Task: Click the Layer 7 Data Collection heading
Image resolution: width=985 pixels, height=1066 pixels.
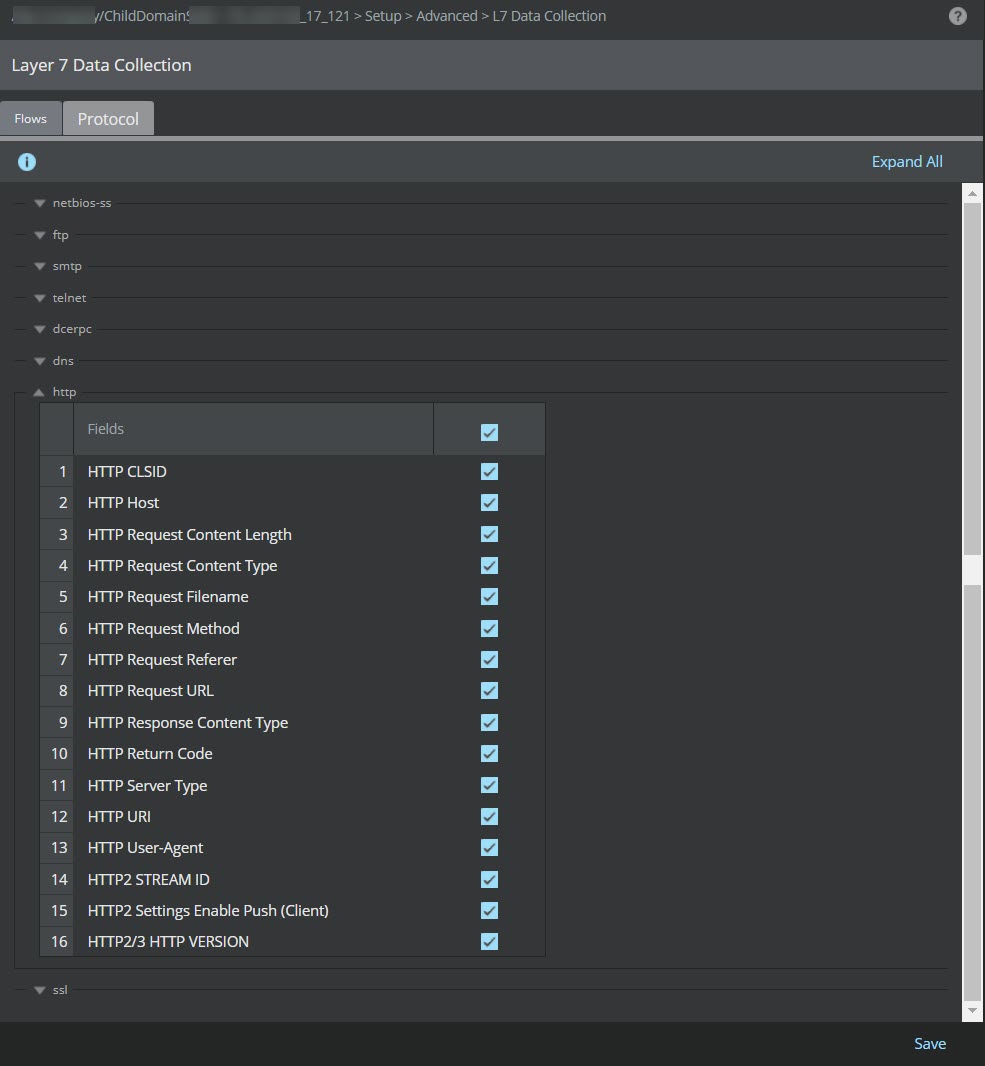Action: pos(101,65)
